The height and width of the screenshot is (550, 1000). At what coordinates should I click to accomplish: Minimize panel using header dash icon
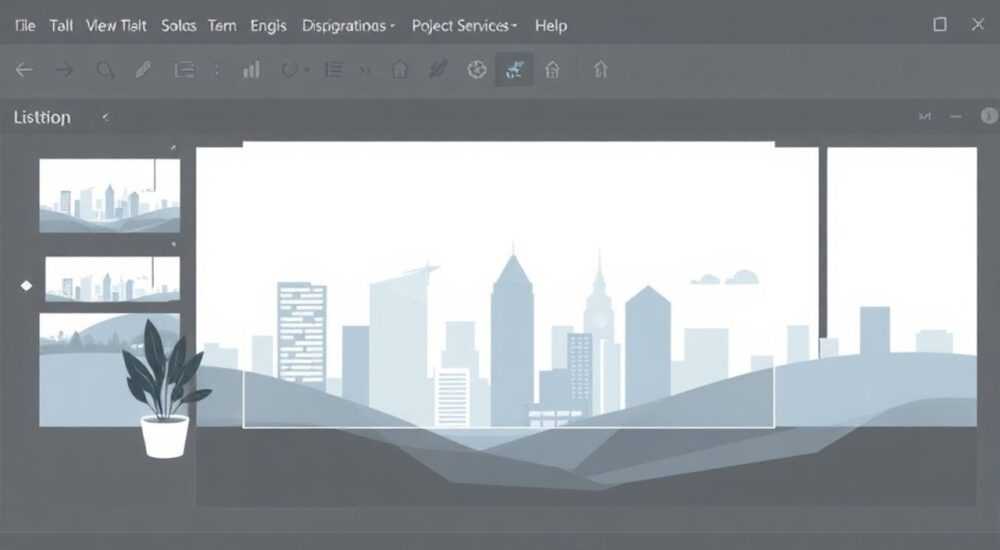[x=955, y=116]
